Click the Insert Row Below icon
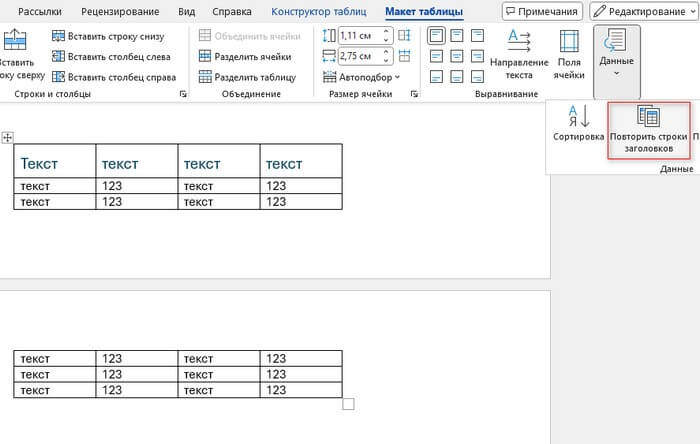This screenshot has height=444, width=700. [x=58, y=36]
